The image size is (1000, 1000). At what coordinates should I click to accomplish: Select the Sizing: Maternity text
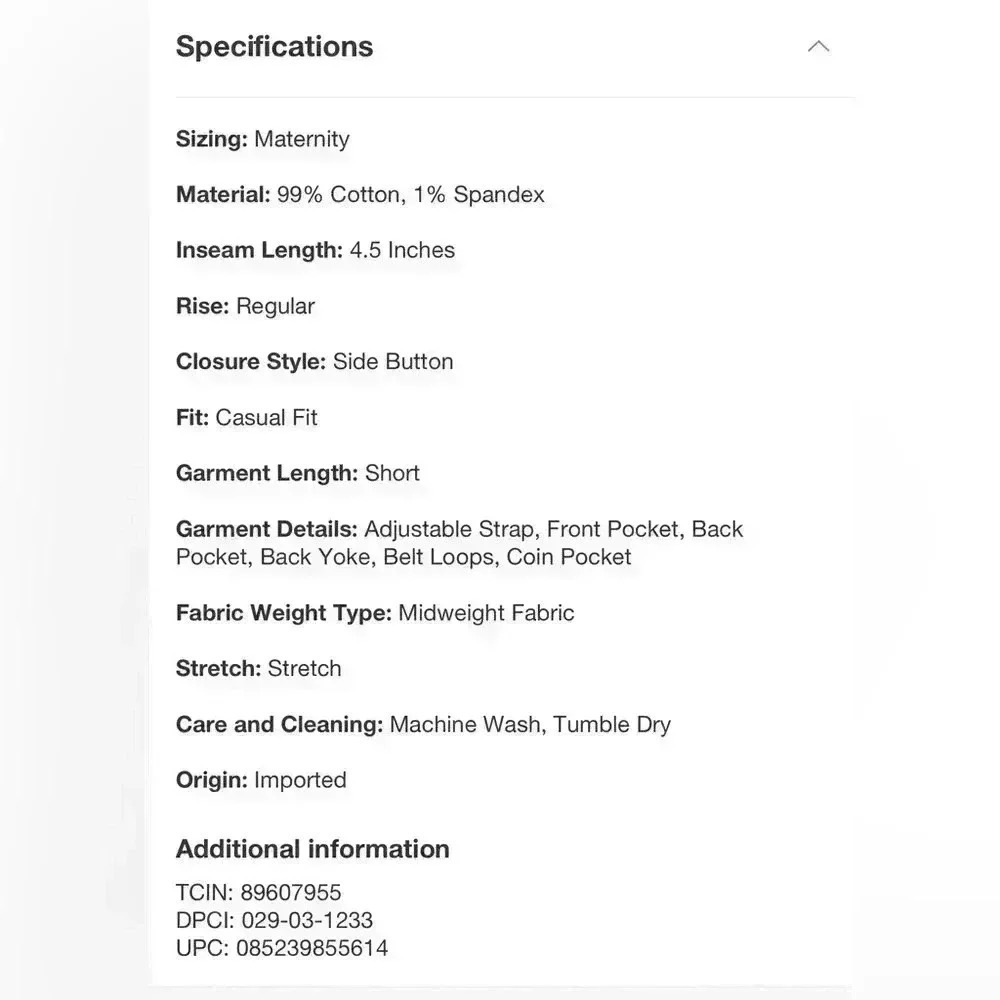[263, 139]
